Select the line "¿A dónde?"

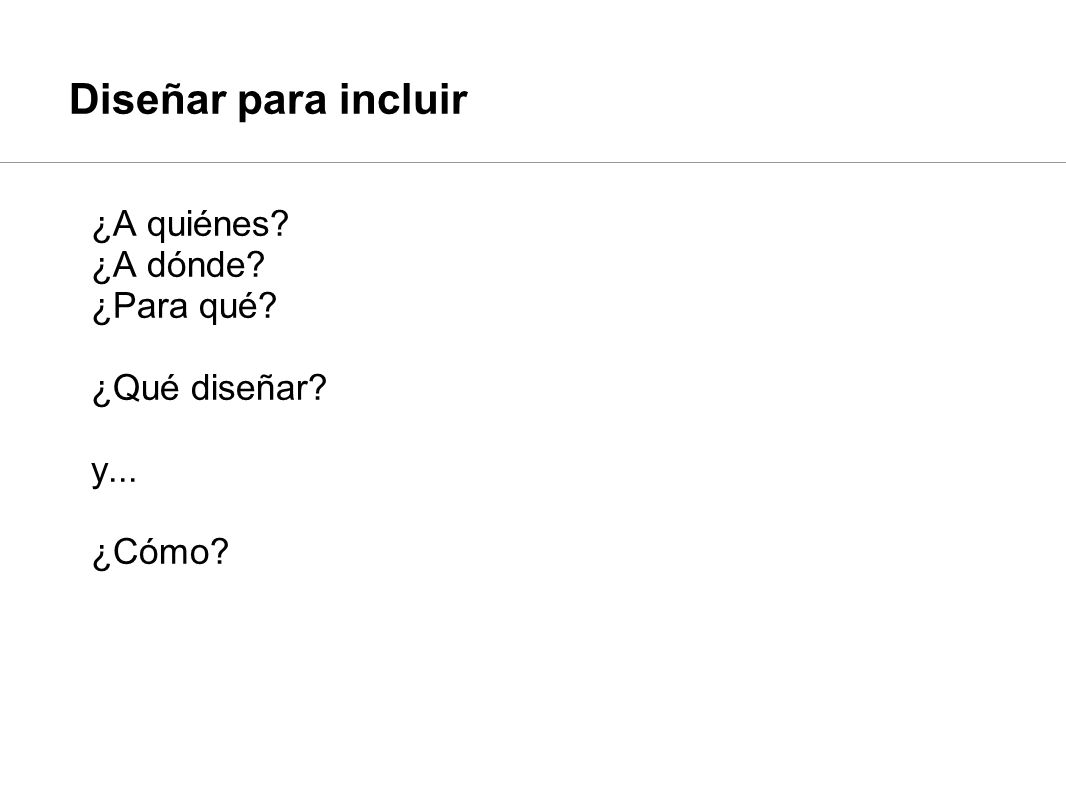(178, 266)
